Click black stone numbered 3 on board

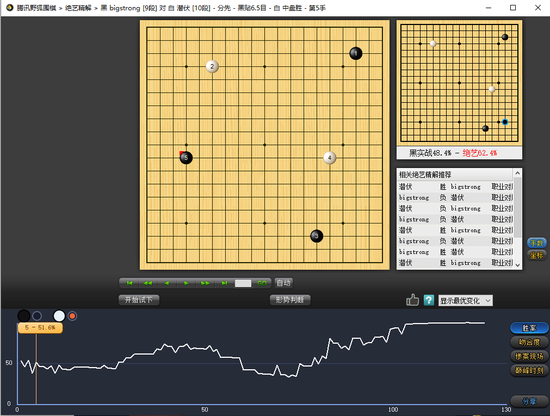pyautogui.click(x=316, y=236)
